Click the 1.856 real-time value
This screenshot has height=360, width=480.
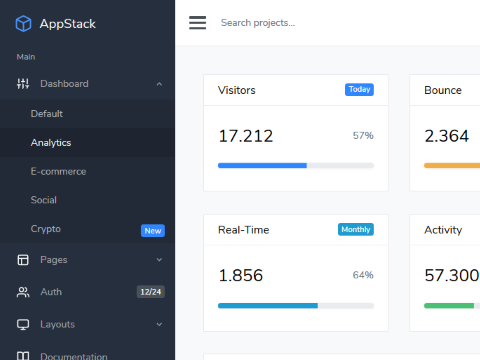click(241, 275)
